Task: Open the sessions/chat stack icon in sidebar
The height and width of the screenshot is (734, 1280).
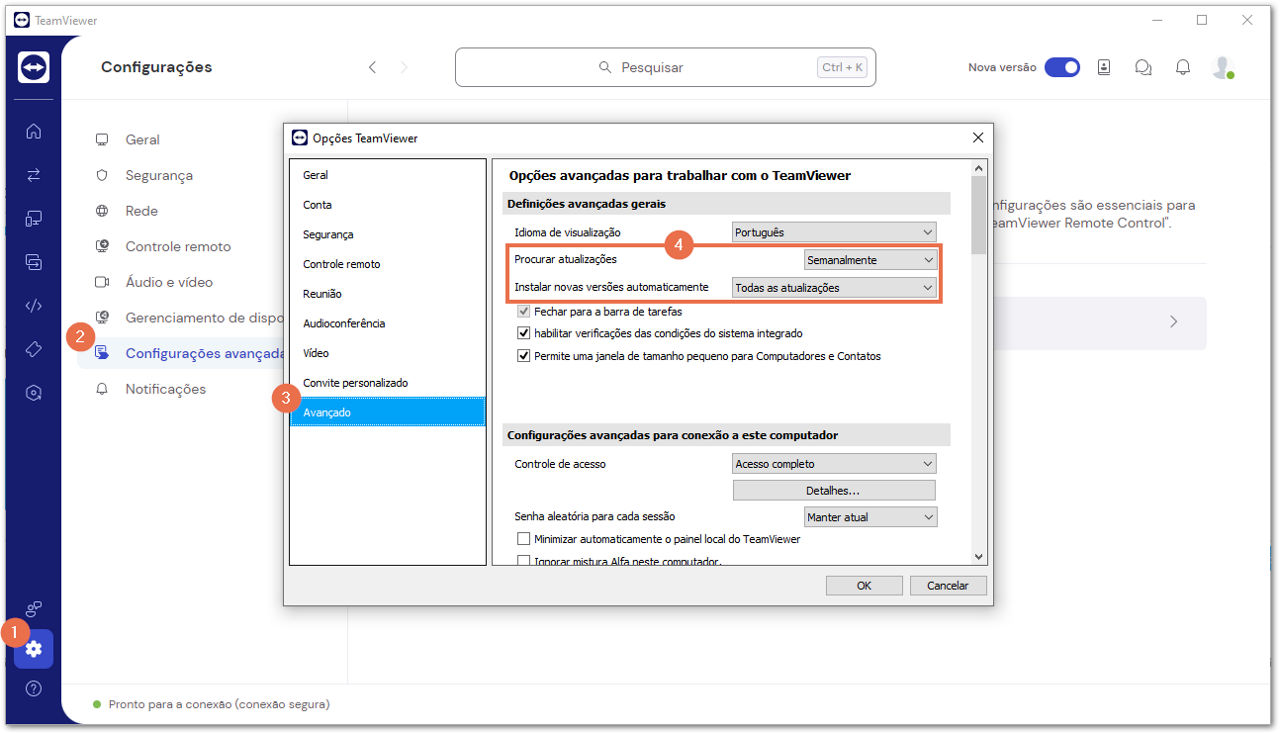Action: (x=33, y=262)
